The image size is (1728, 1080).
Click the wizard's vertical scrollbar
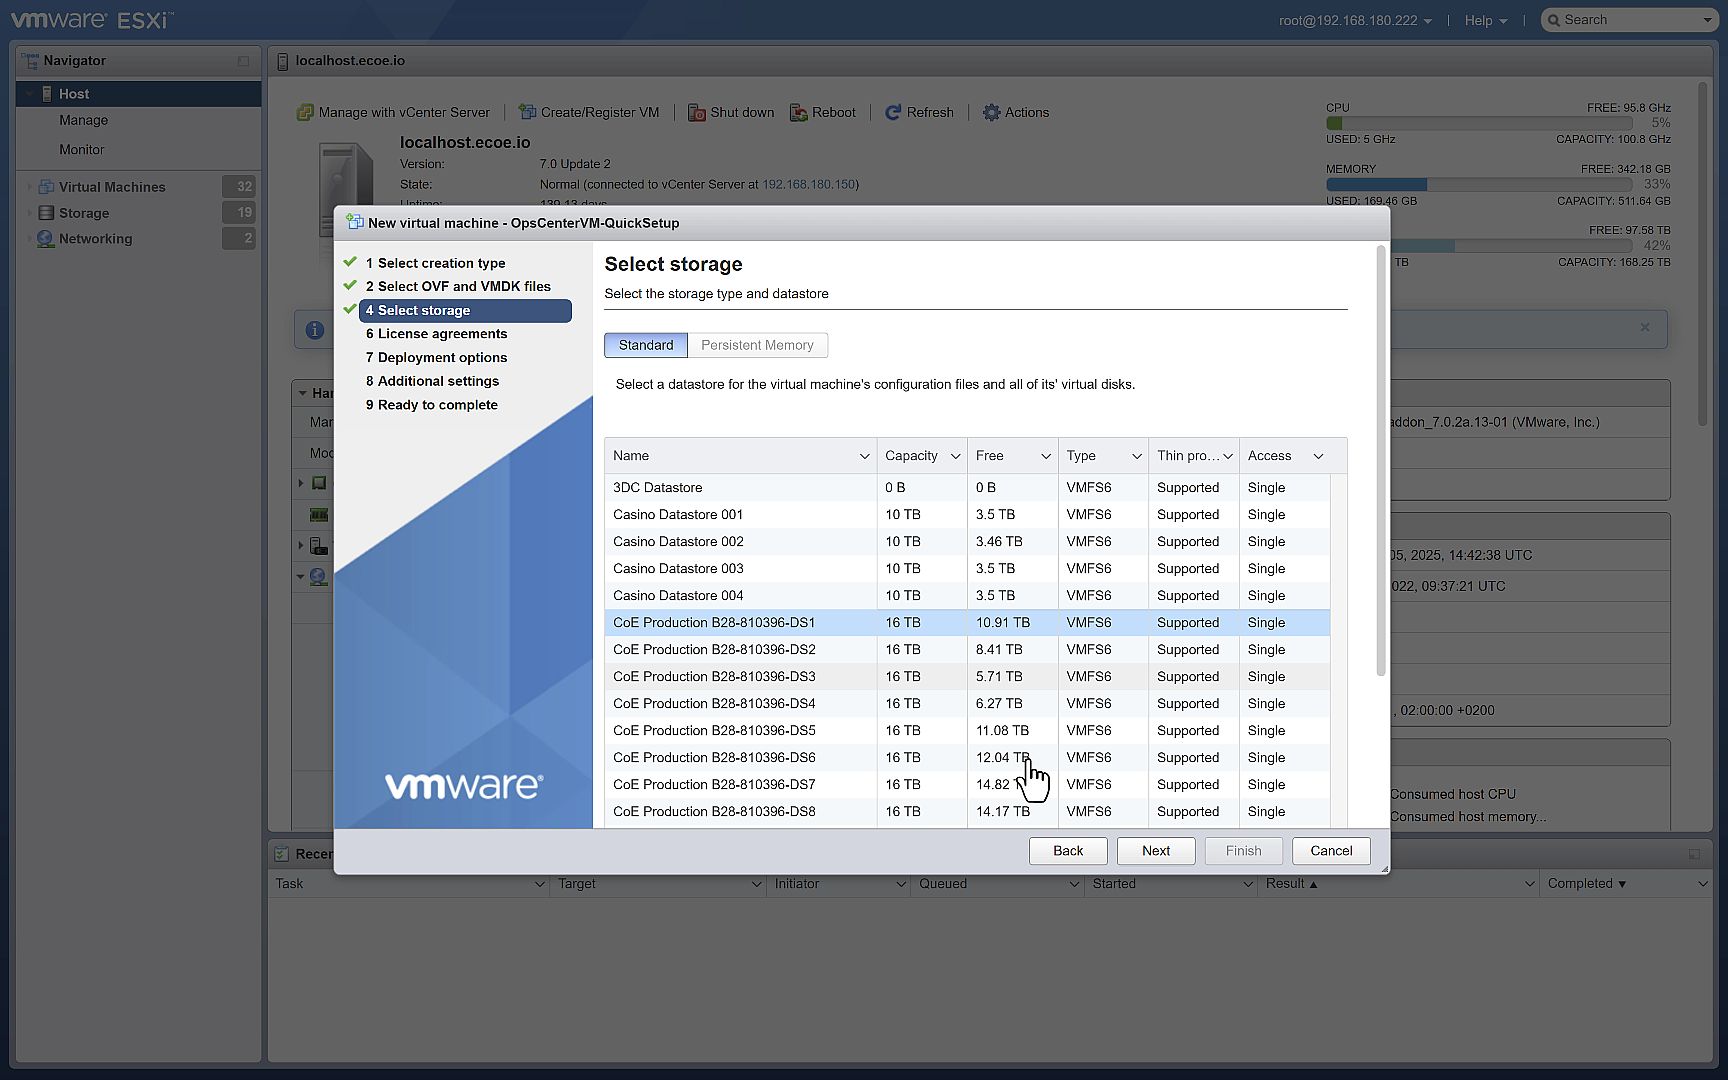tap(1381, 460)
